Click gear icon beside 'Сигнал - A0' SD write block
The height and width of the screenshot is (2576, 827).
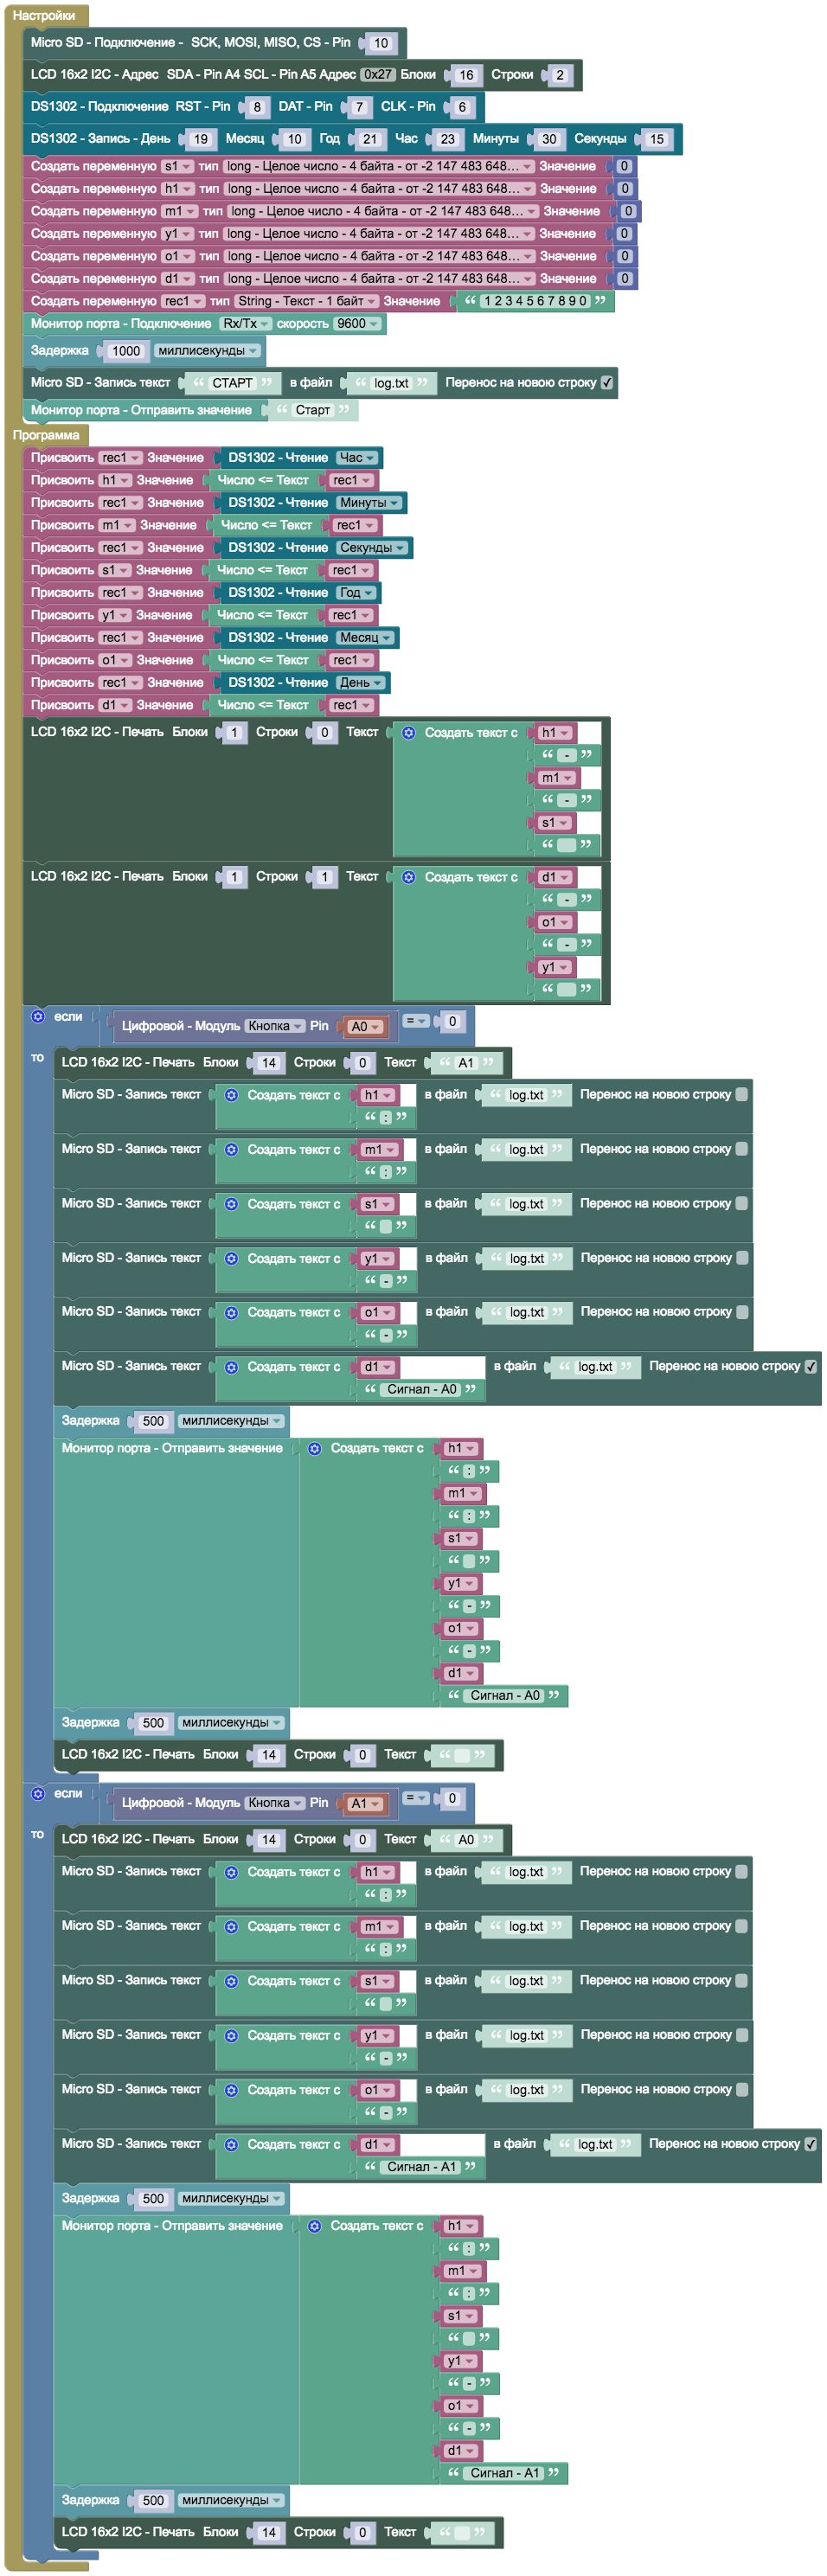231,1367
